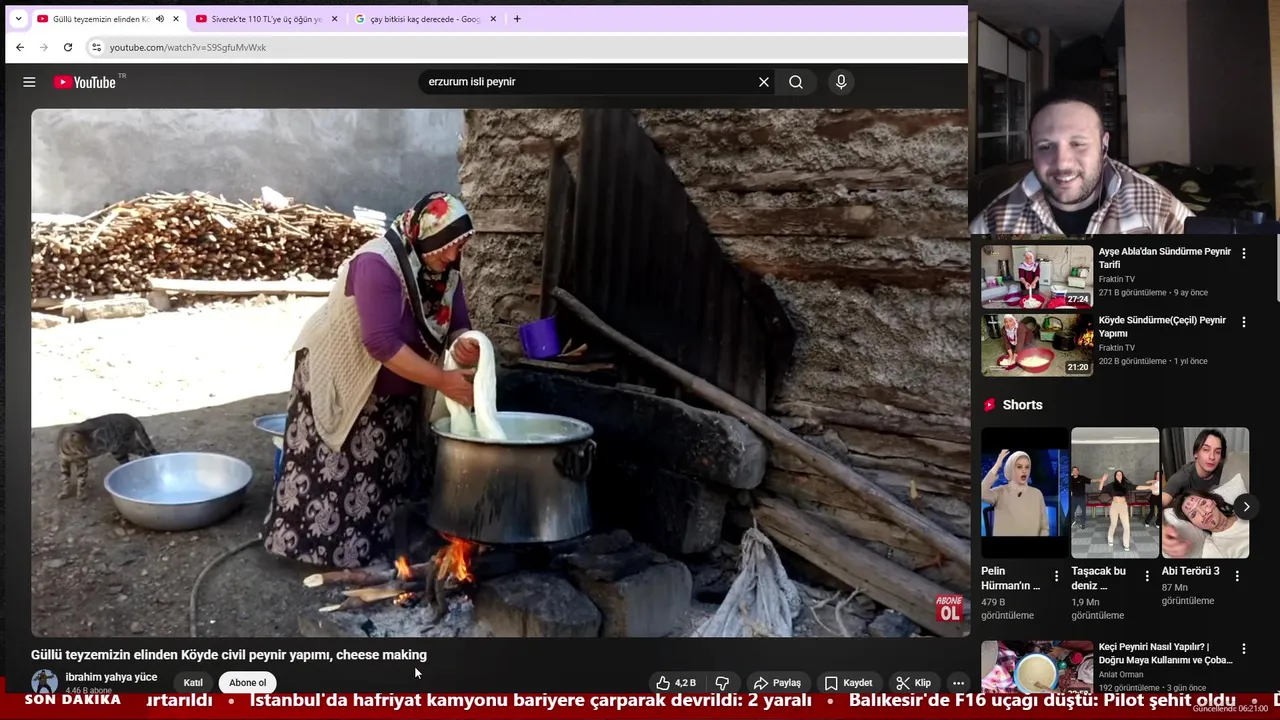Save the video with Kaydet

(848, 683)
